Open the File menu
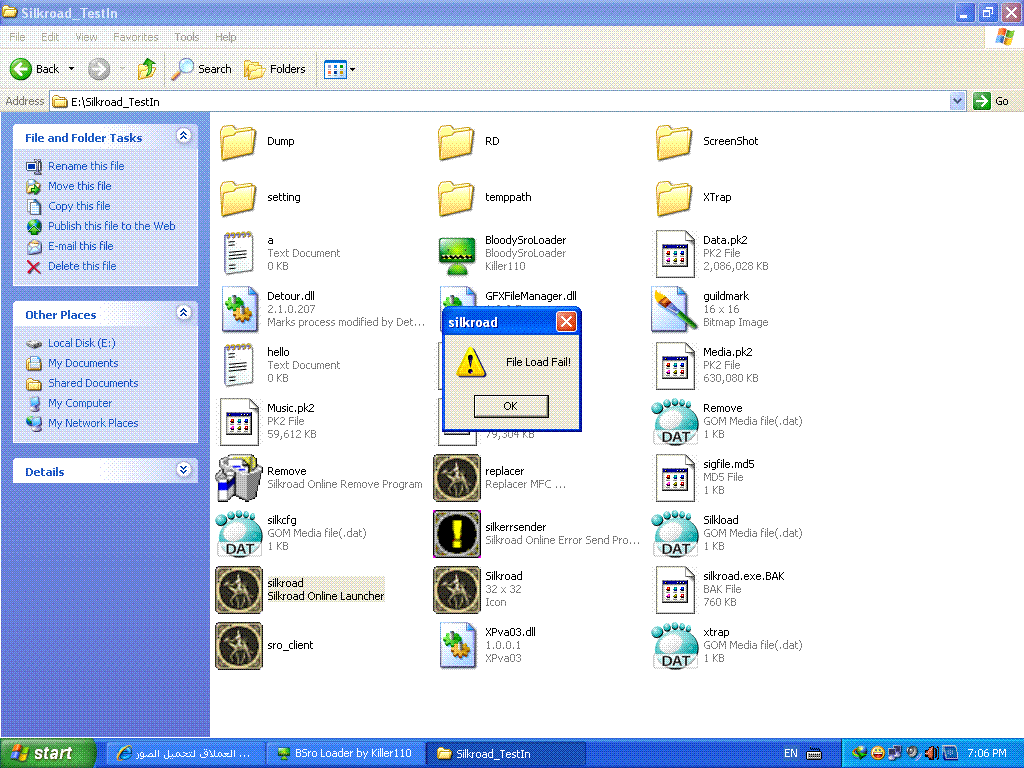The height and width of the screenshot is (768, 1024). click(x=17, y=37)
